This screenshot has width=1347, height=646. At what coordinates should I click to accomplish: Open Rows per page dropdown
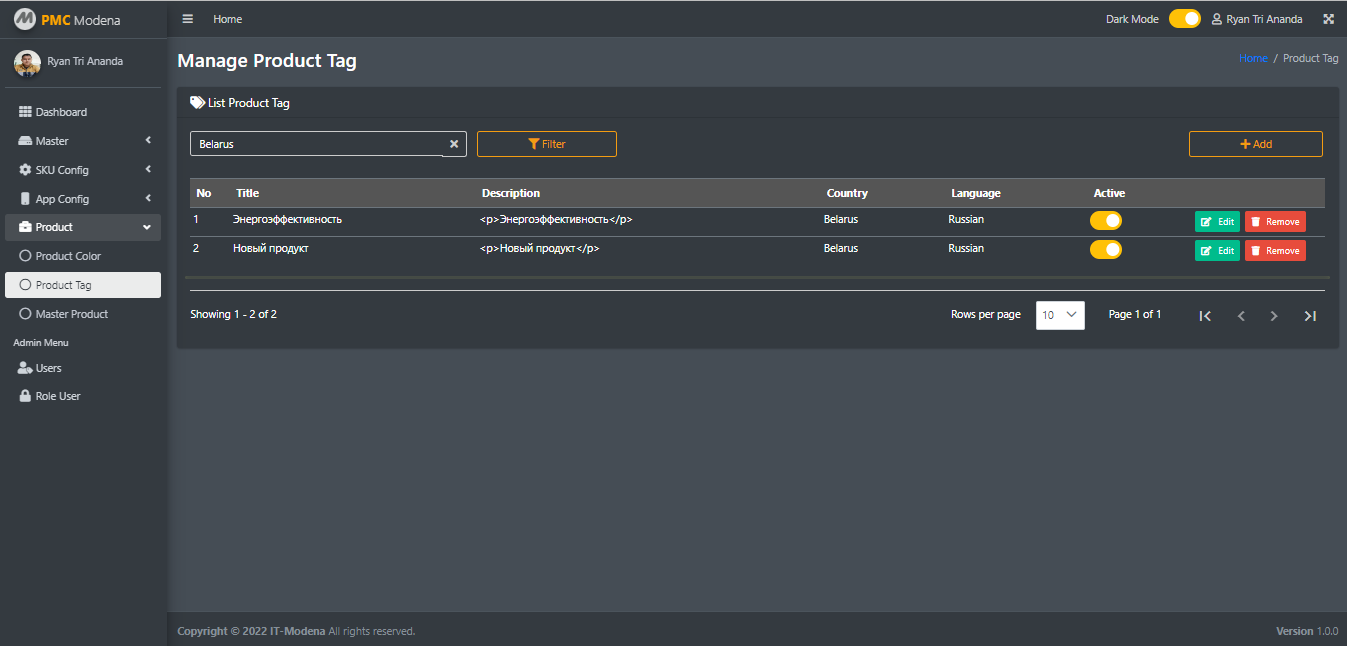(1060, 315)
